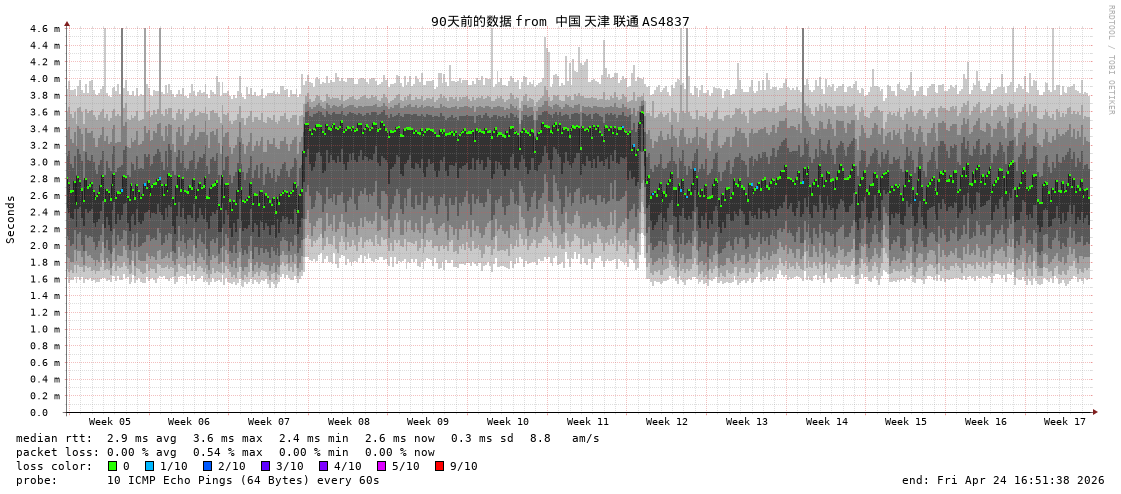Click the blue 2/10 loss swatch
The width and height of the screenshot is (1121, 494).
pos(207,466)
